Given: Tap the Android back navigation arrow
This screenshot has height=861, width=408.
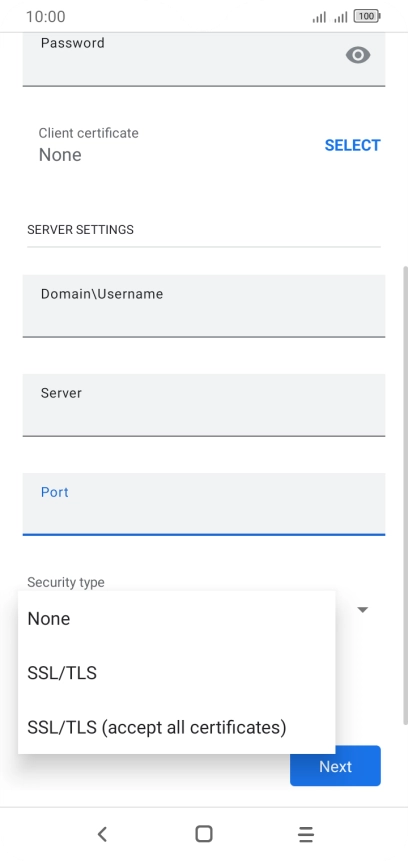Looking at the screenshot, I should tap(102, 834).
